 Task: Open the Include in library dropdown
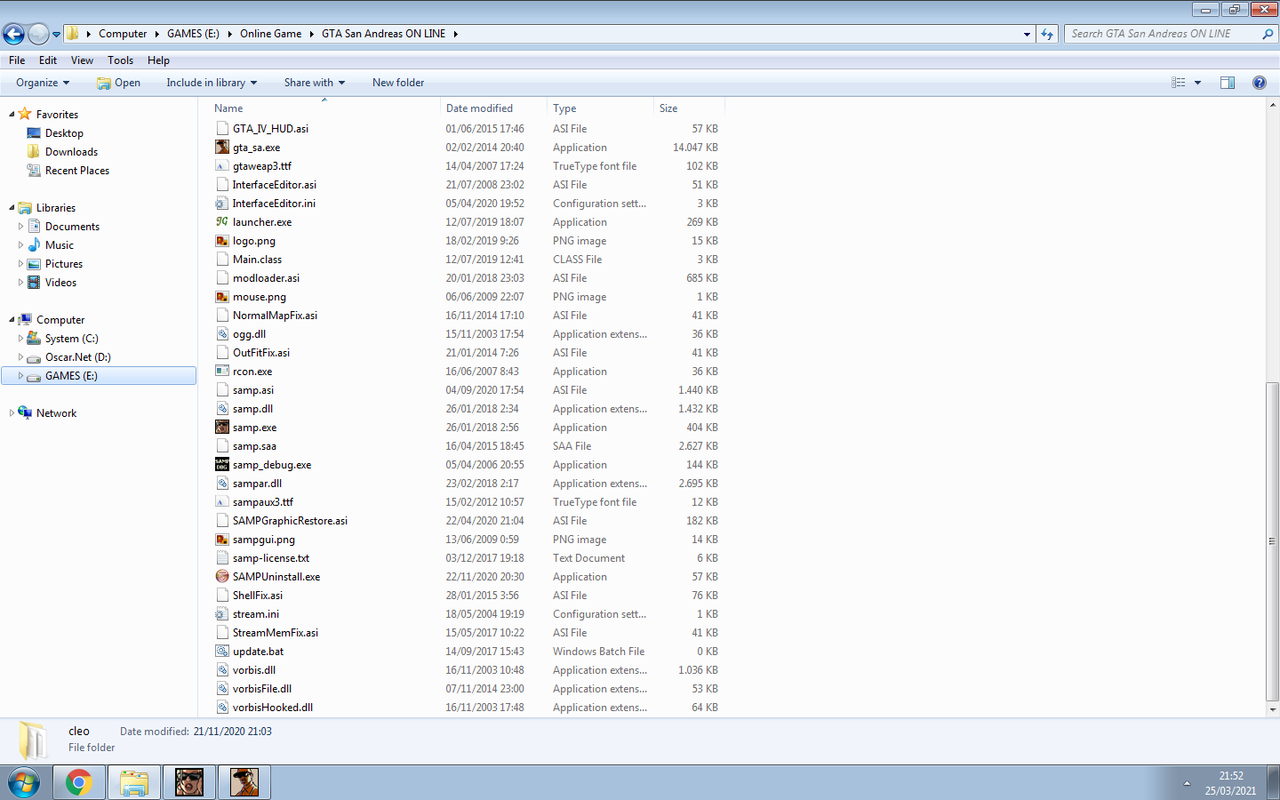pos(212,83)
